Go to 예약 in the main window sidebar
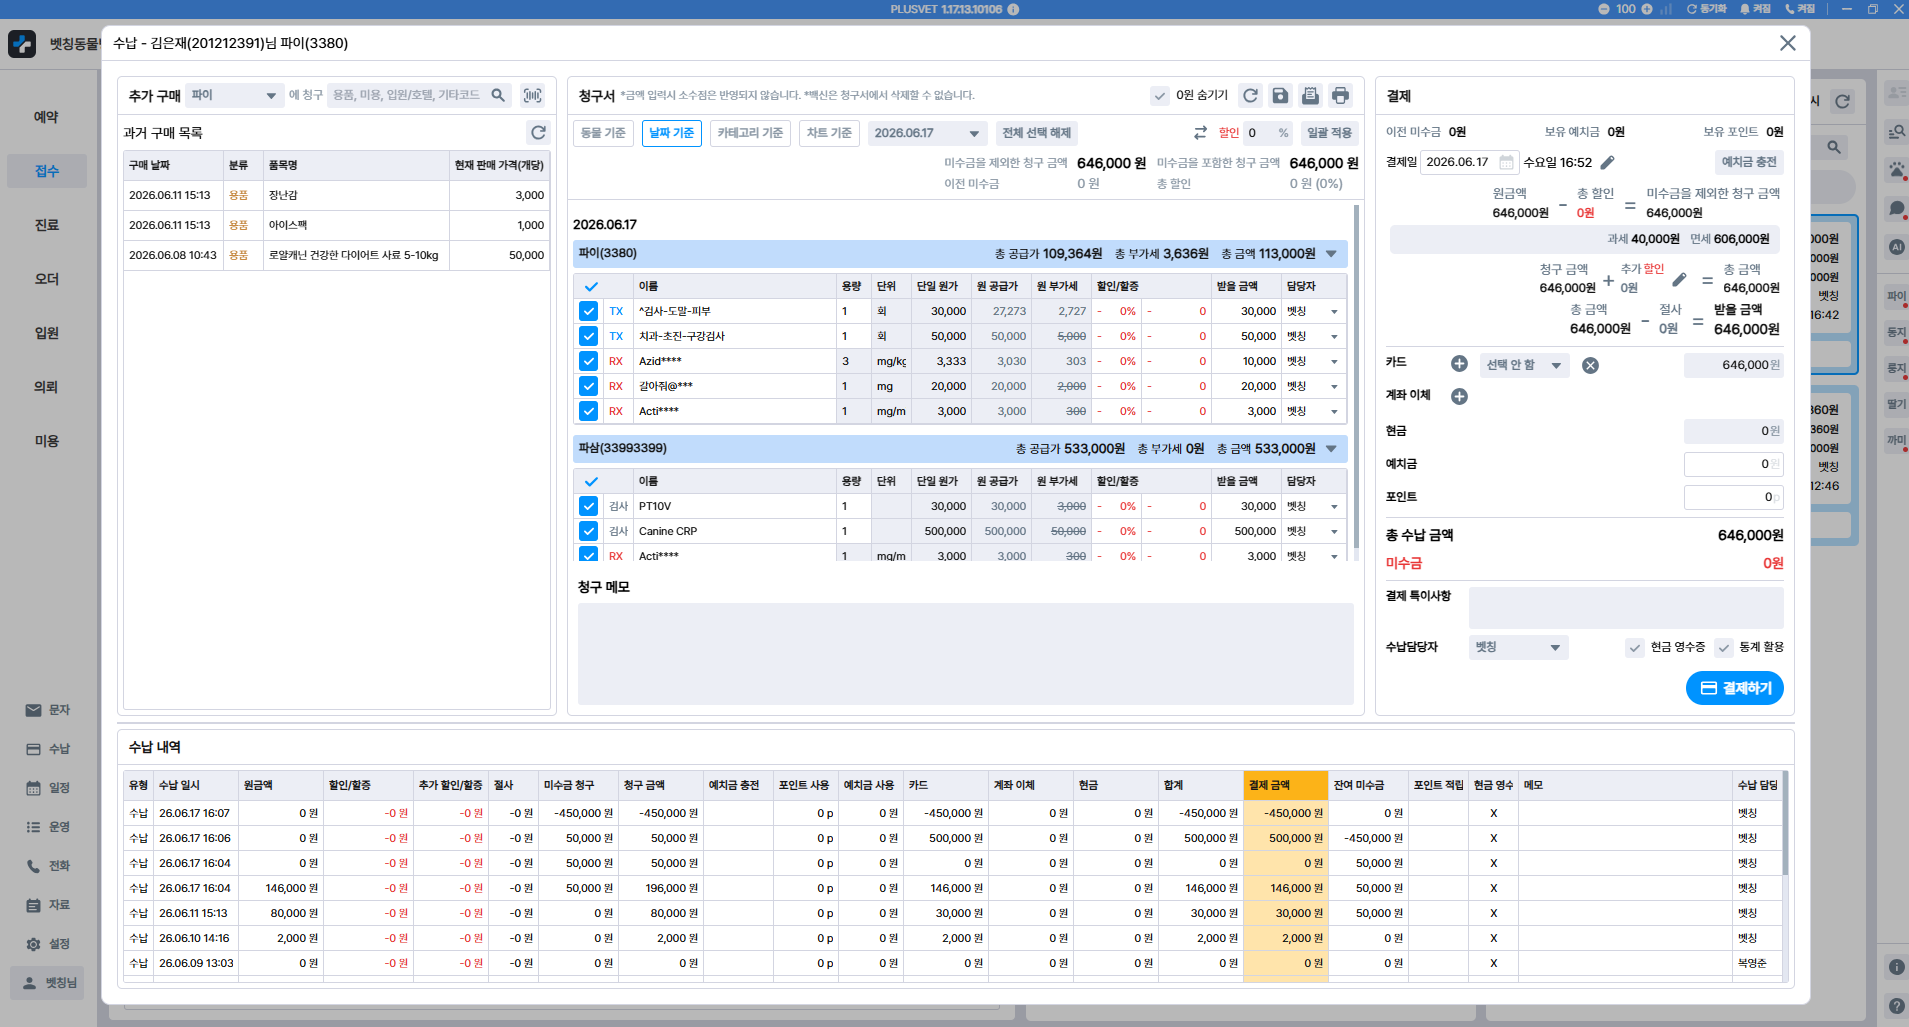Screen dimensions: 1909x1027 pos(46,117)
